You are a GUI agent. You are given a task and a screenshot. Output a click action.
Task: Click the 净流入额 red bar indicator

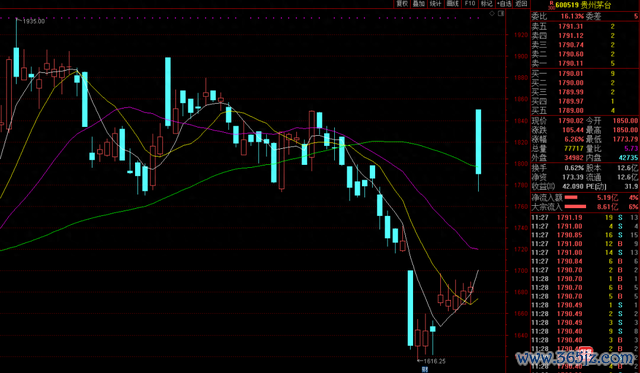(571, 197)
